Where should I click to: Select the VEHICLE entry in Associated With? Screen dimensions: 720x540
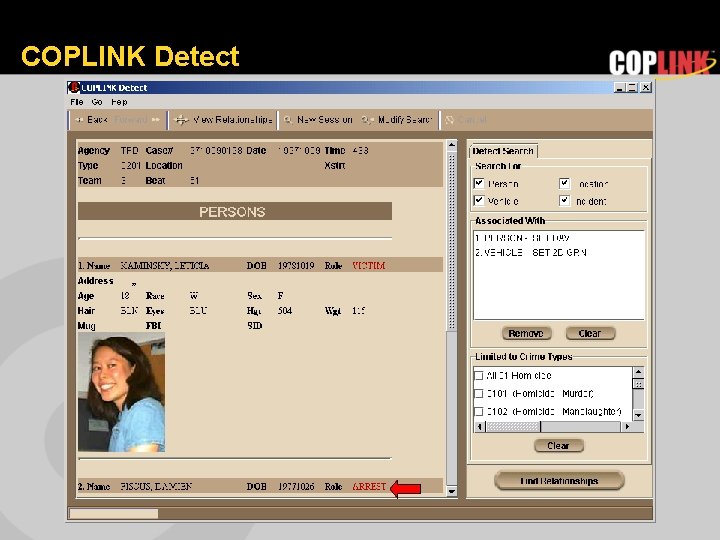[x=531, y=252]
